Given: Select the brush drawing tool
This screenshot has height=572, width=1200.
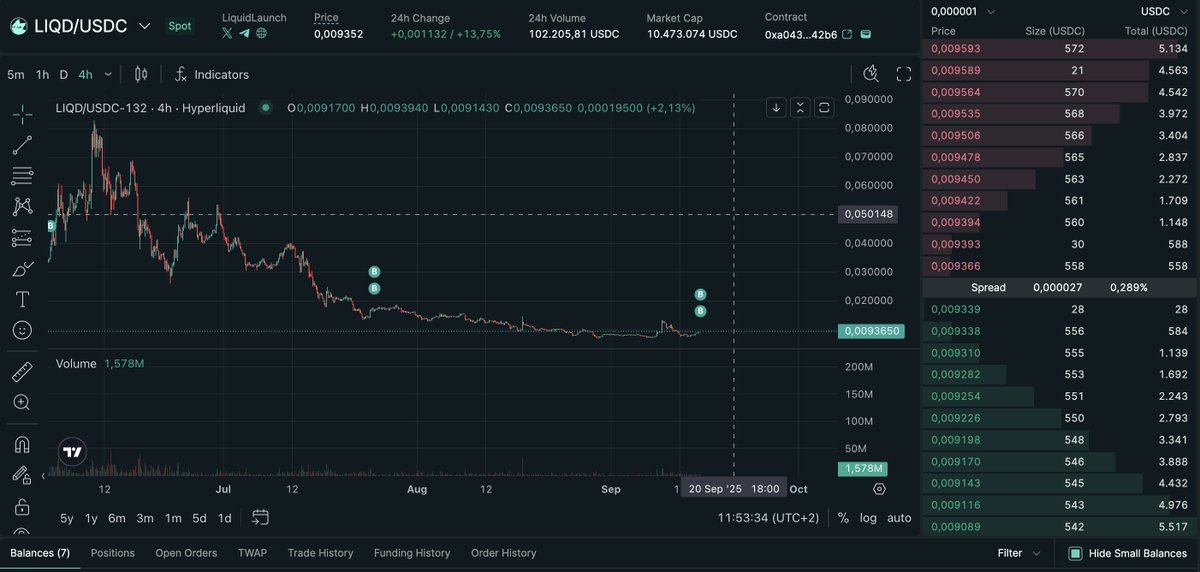Looking at the screenshot, I should coord(22,269).
